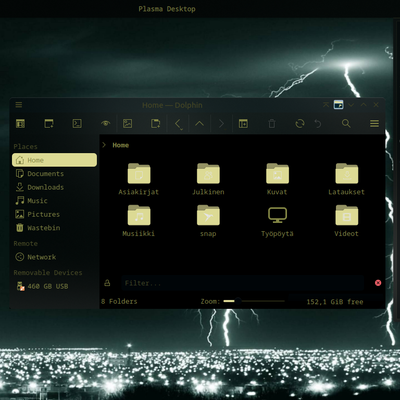
Task: Click the 152,1 GiB free status text
Action: pyautogui.click(x=335, y=302)
